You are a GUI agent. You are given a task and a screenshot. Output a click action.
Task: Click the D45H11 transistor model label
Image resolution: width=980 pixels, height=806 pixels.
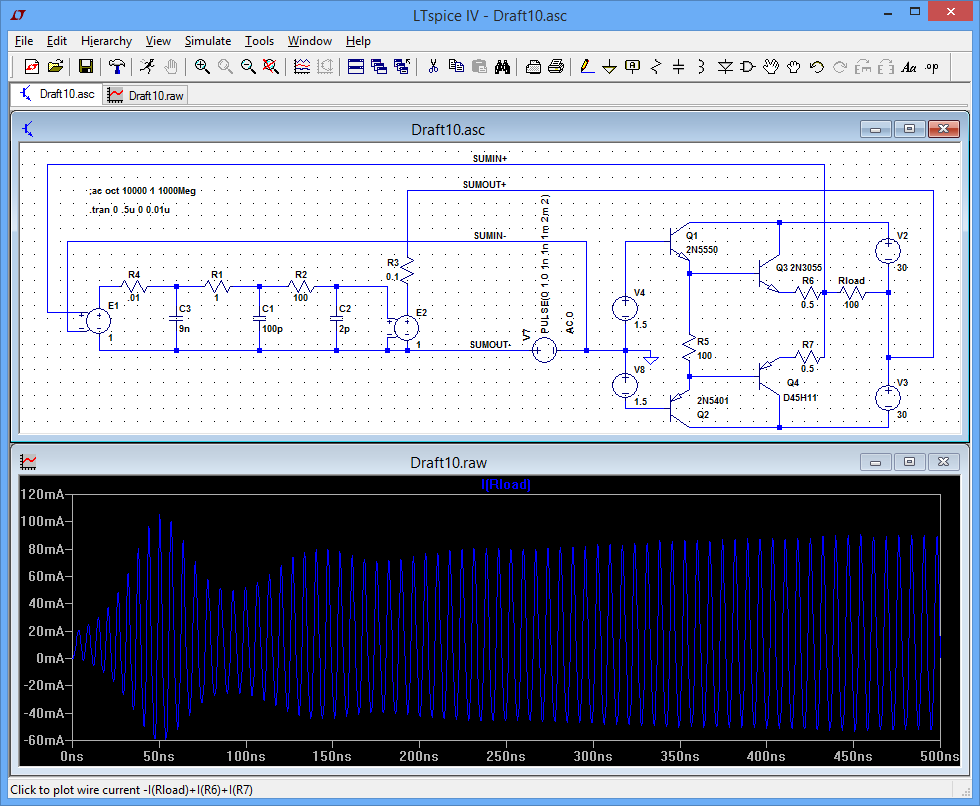click(800, 397)
